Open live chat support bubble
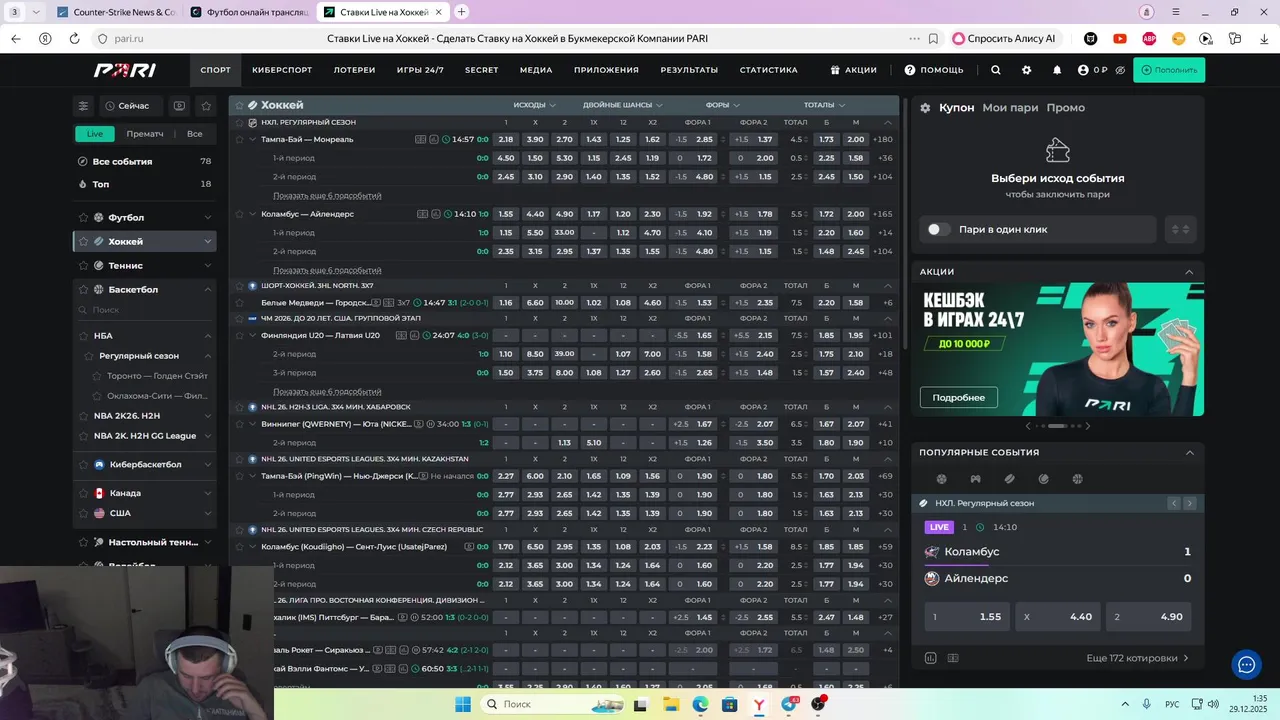The width and height of the screenshot is (1280, 720). point(1246,664)
